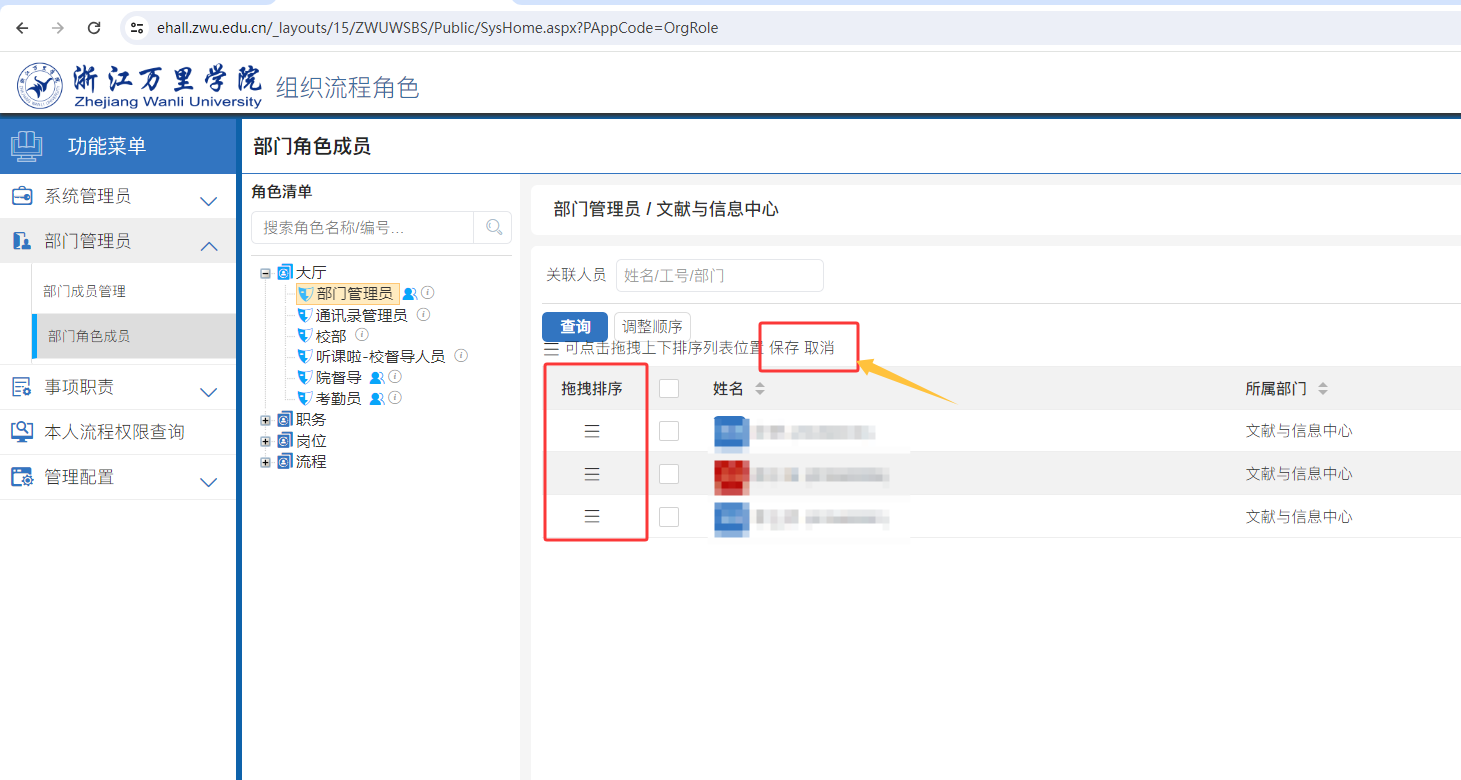Screen dimensions: 1461x780
Task: Collapse the 大厅 tree node
Action: coord(266,273)
